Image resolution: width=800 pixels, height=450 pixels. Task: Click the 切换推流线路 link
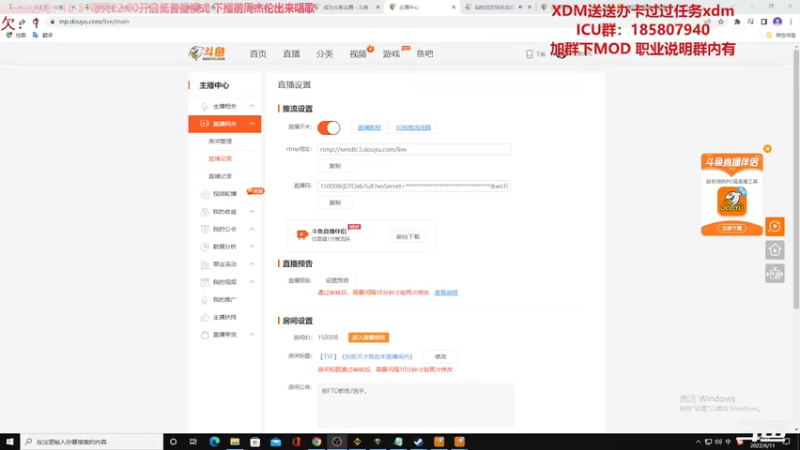click(x=413, y=128)
